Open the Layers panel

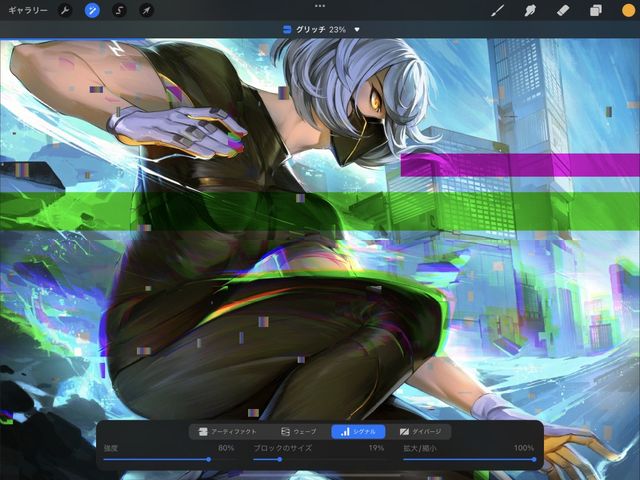(x=596, y=10)
